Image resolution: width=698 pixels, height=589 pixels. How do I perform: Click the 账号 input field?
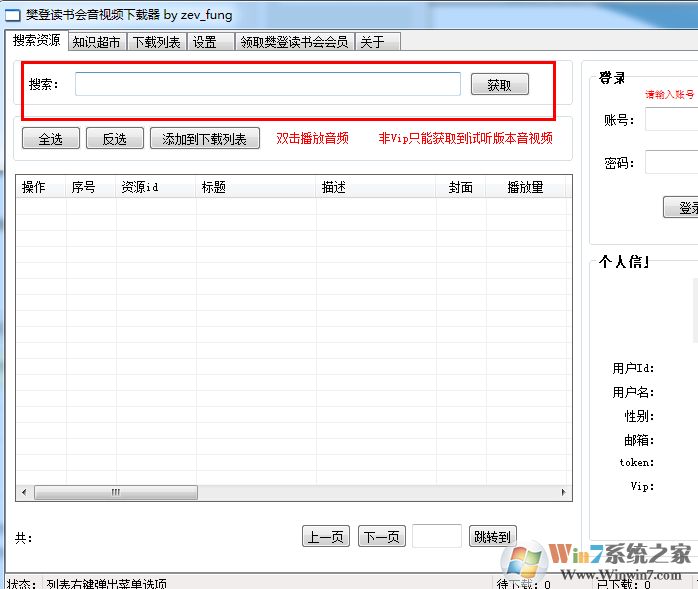(x=671, y=119)
